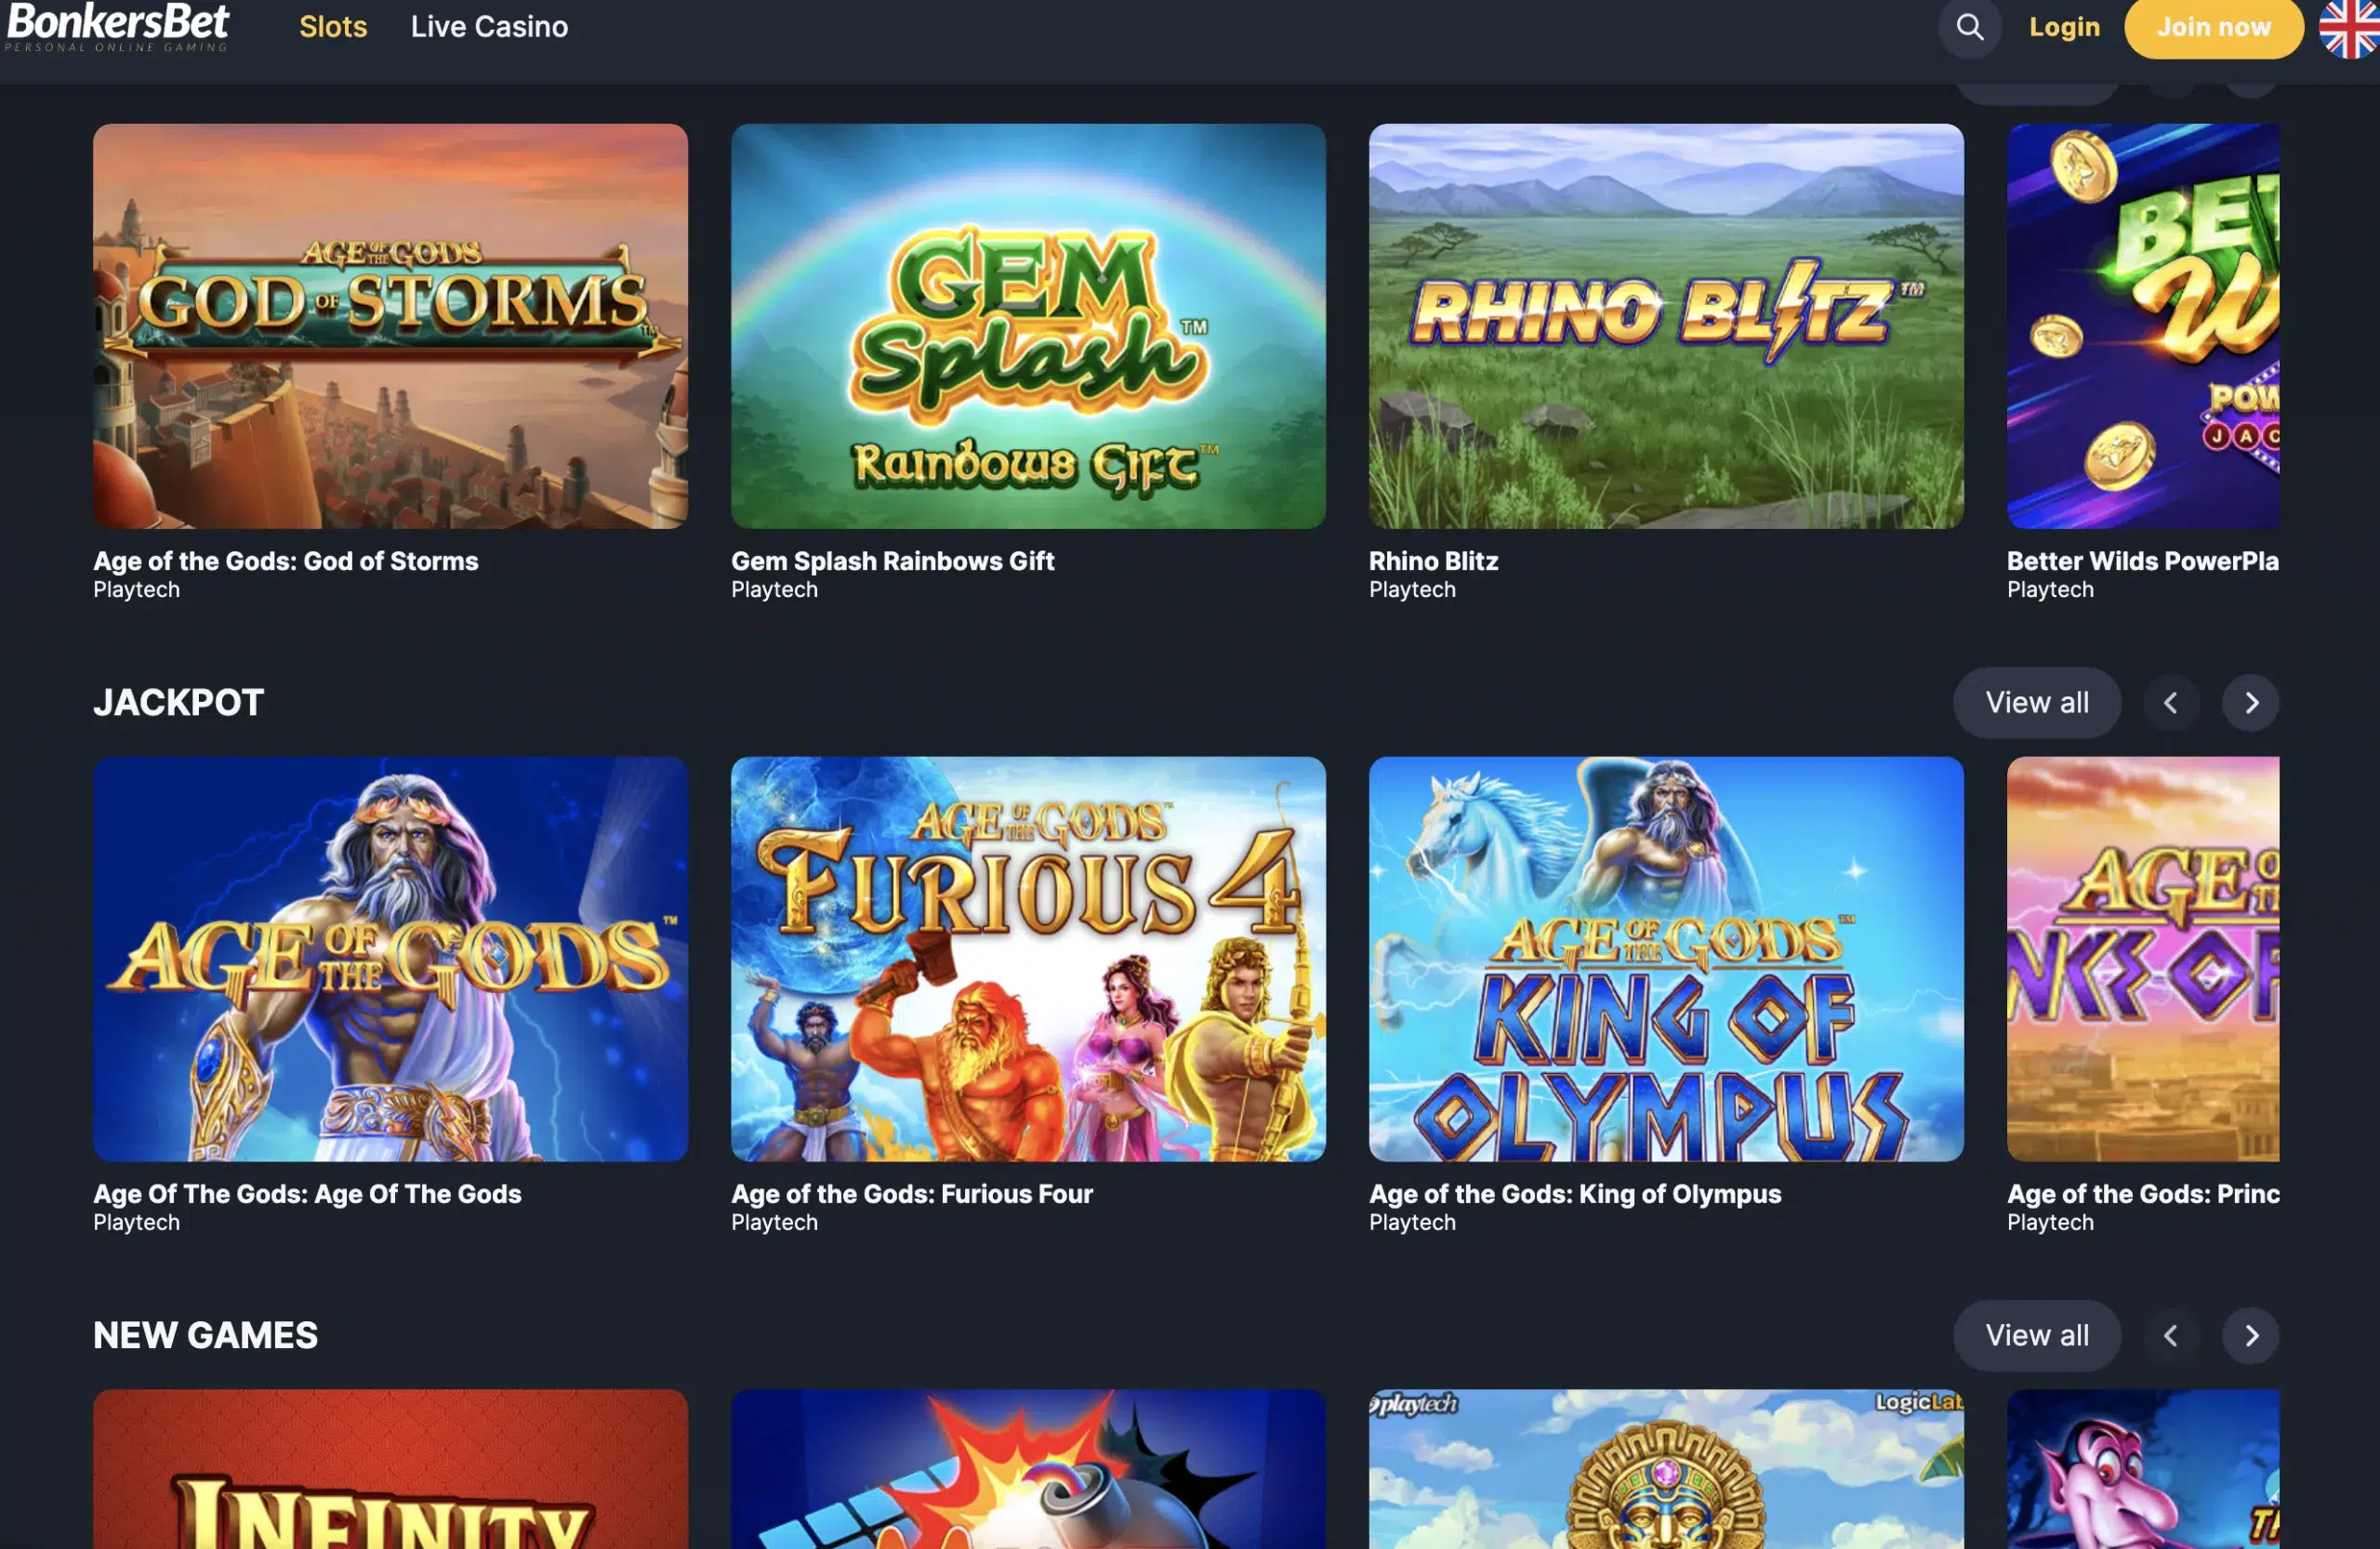Go to previous Jackpot games arrow
The height and width of the screenshot is (1549, 2380).
point(2170,703)
